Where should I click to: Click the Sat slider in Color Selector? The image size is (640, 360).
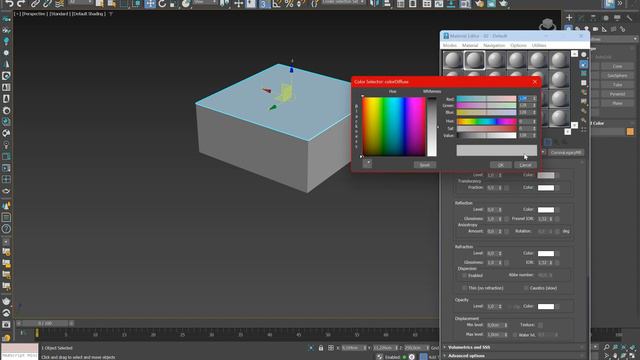pos(486,128)
